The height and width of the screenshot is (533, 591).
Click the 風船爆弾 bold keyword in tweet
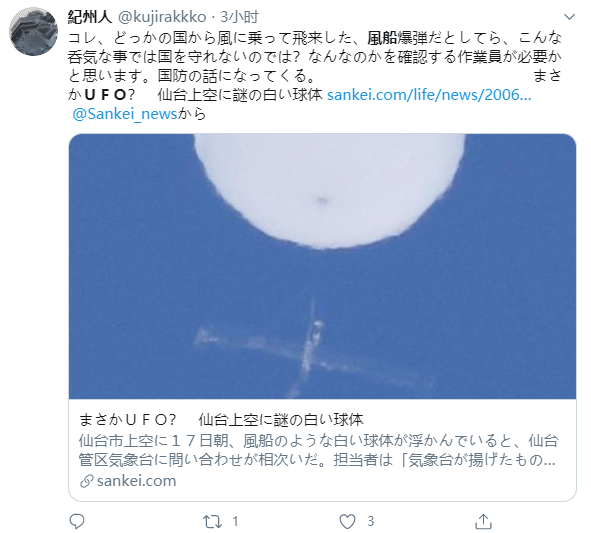tap(397, 38)
